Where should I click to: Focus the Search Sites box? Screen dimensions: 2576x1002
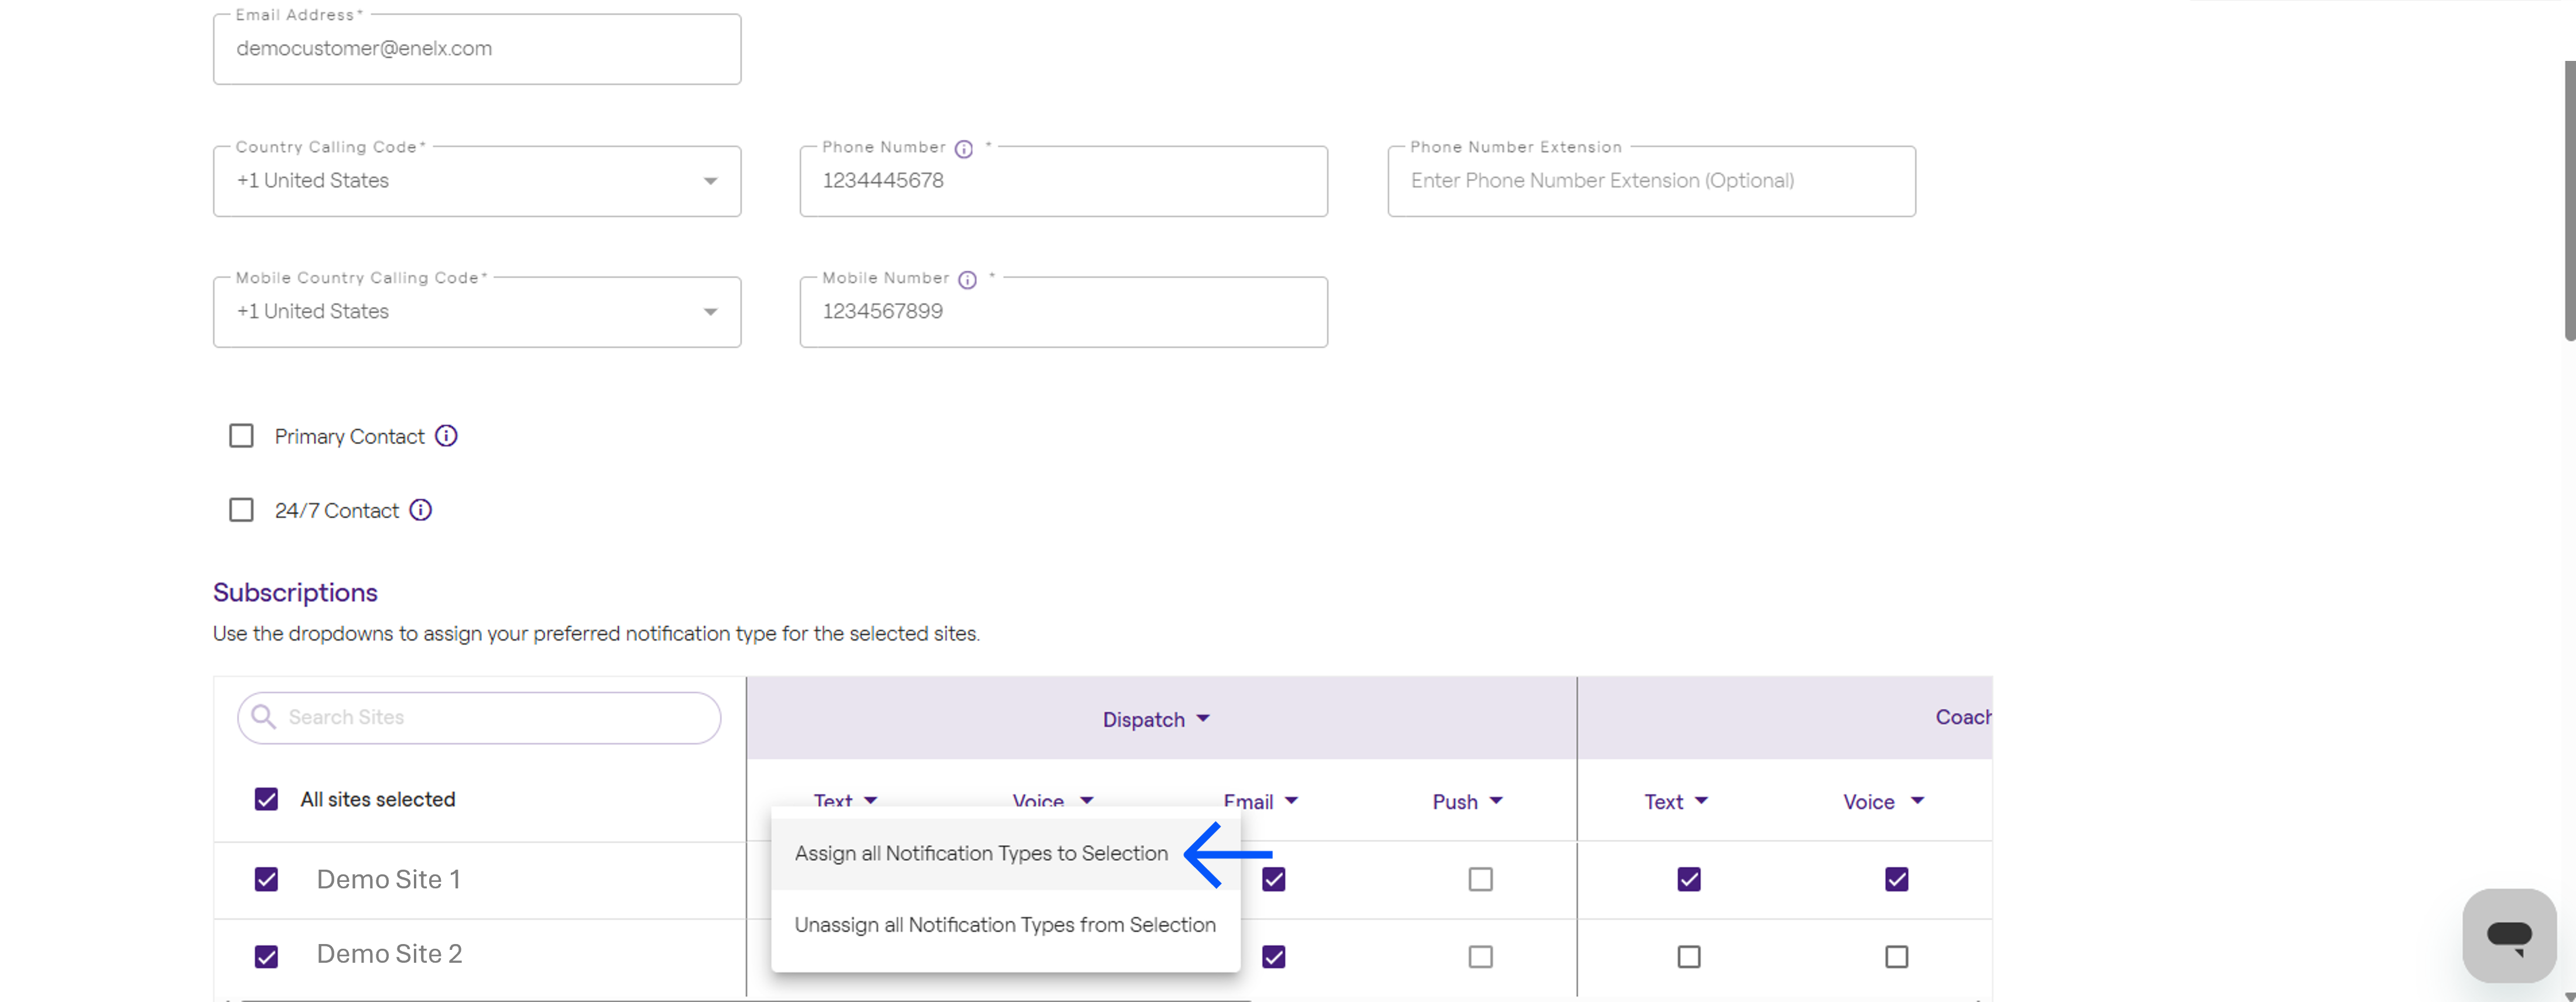pos(479,717)
